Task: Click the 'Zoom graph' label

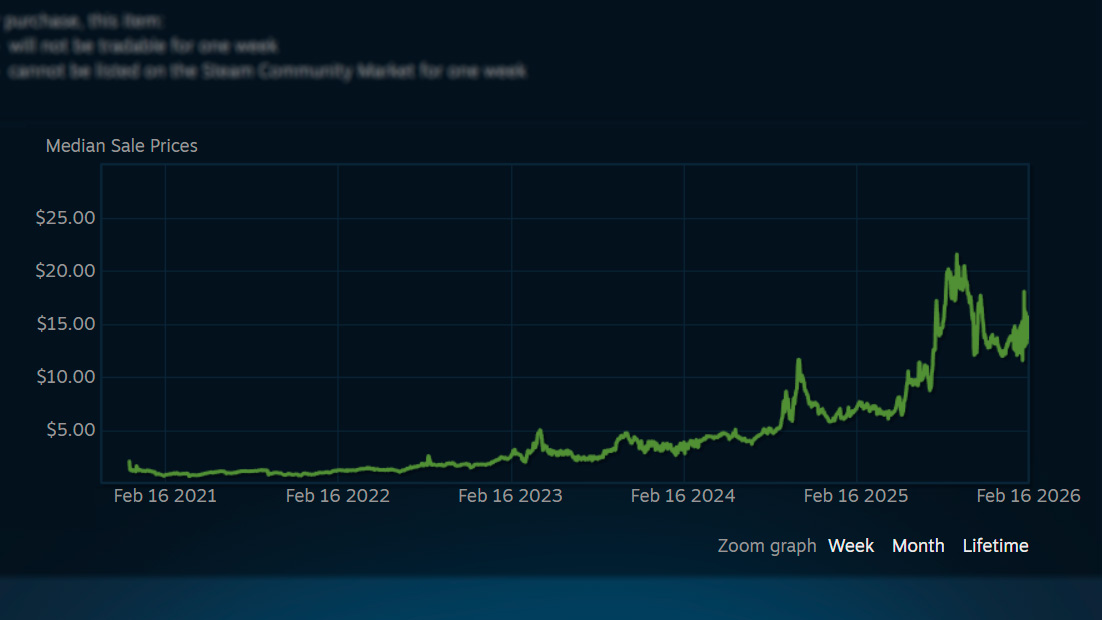Action: [767, 545]
